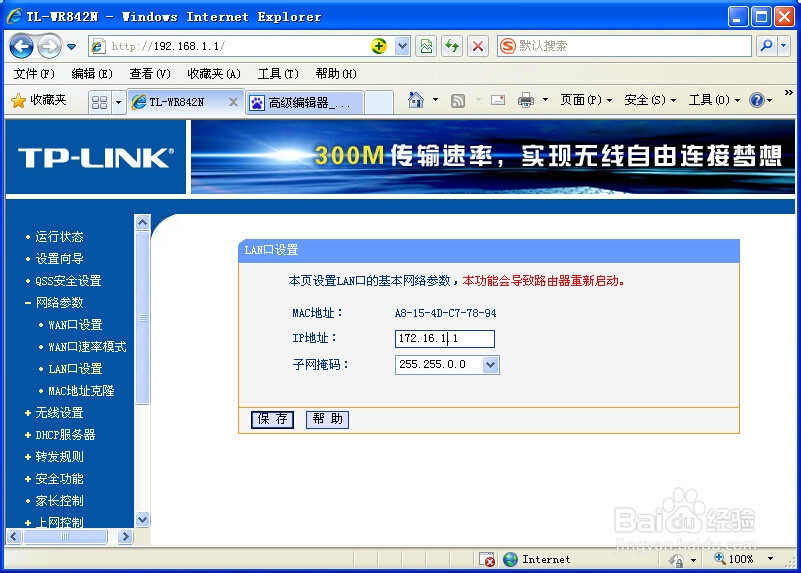Image resolution: width=801 pixels, height=573 pixels.
Task: Collapse the 网络参数 menu section
Action: pyautogui.click(x=59, y=303)
